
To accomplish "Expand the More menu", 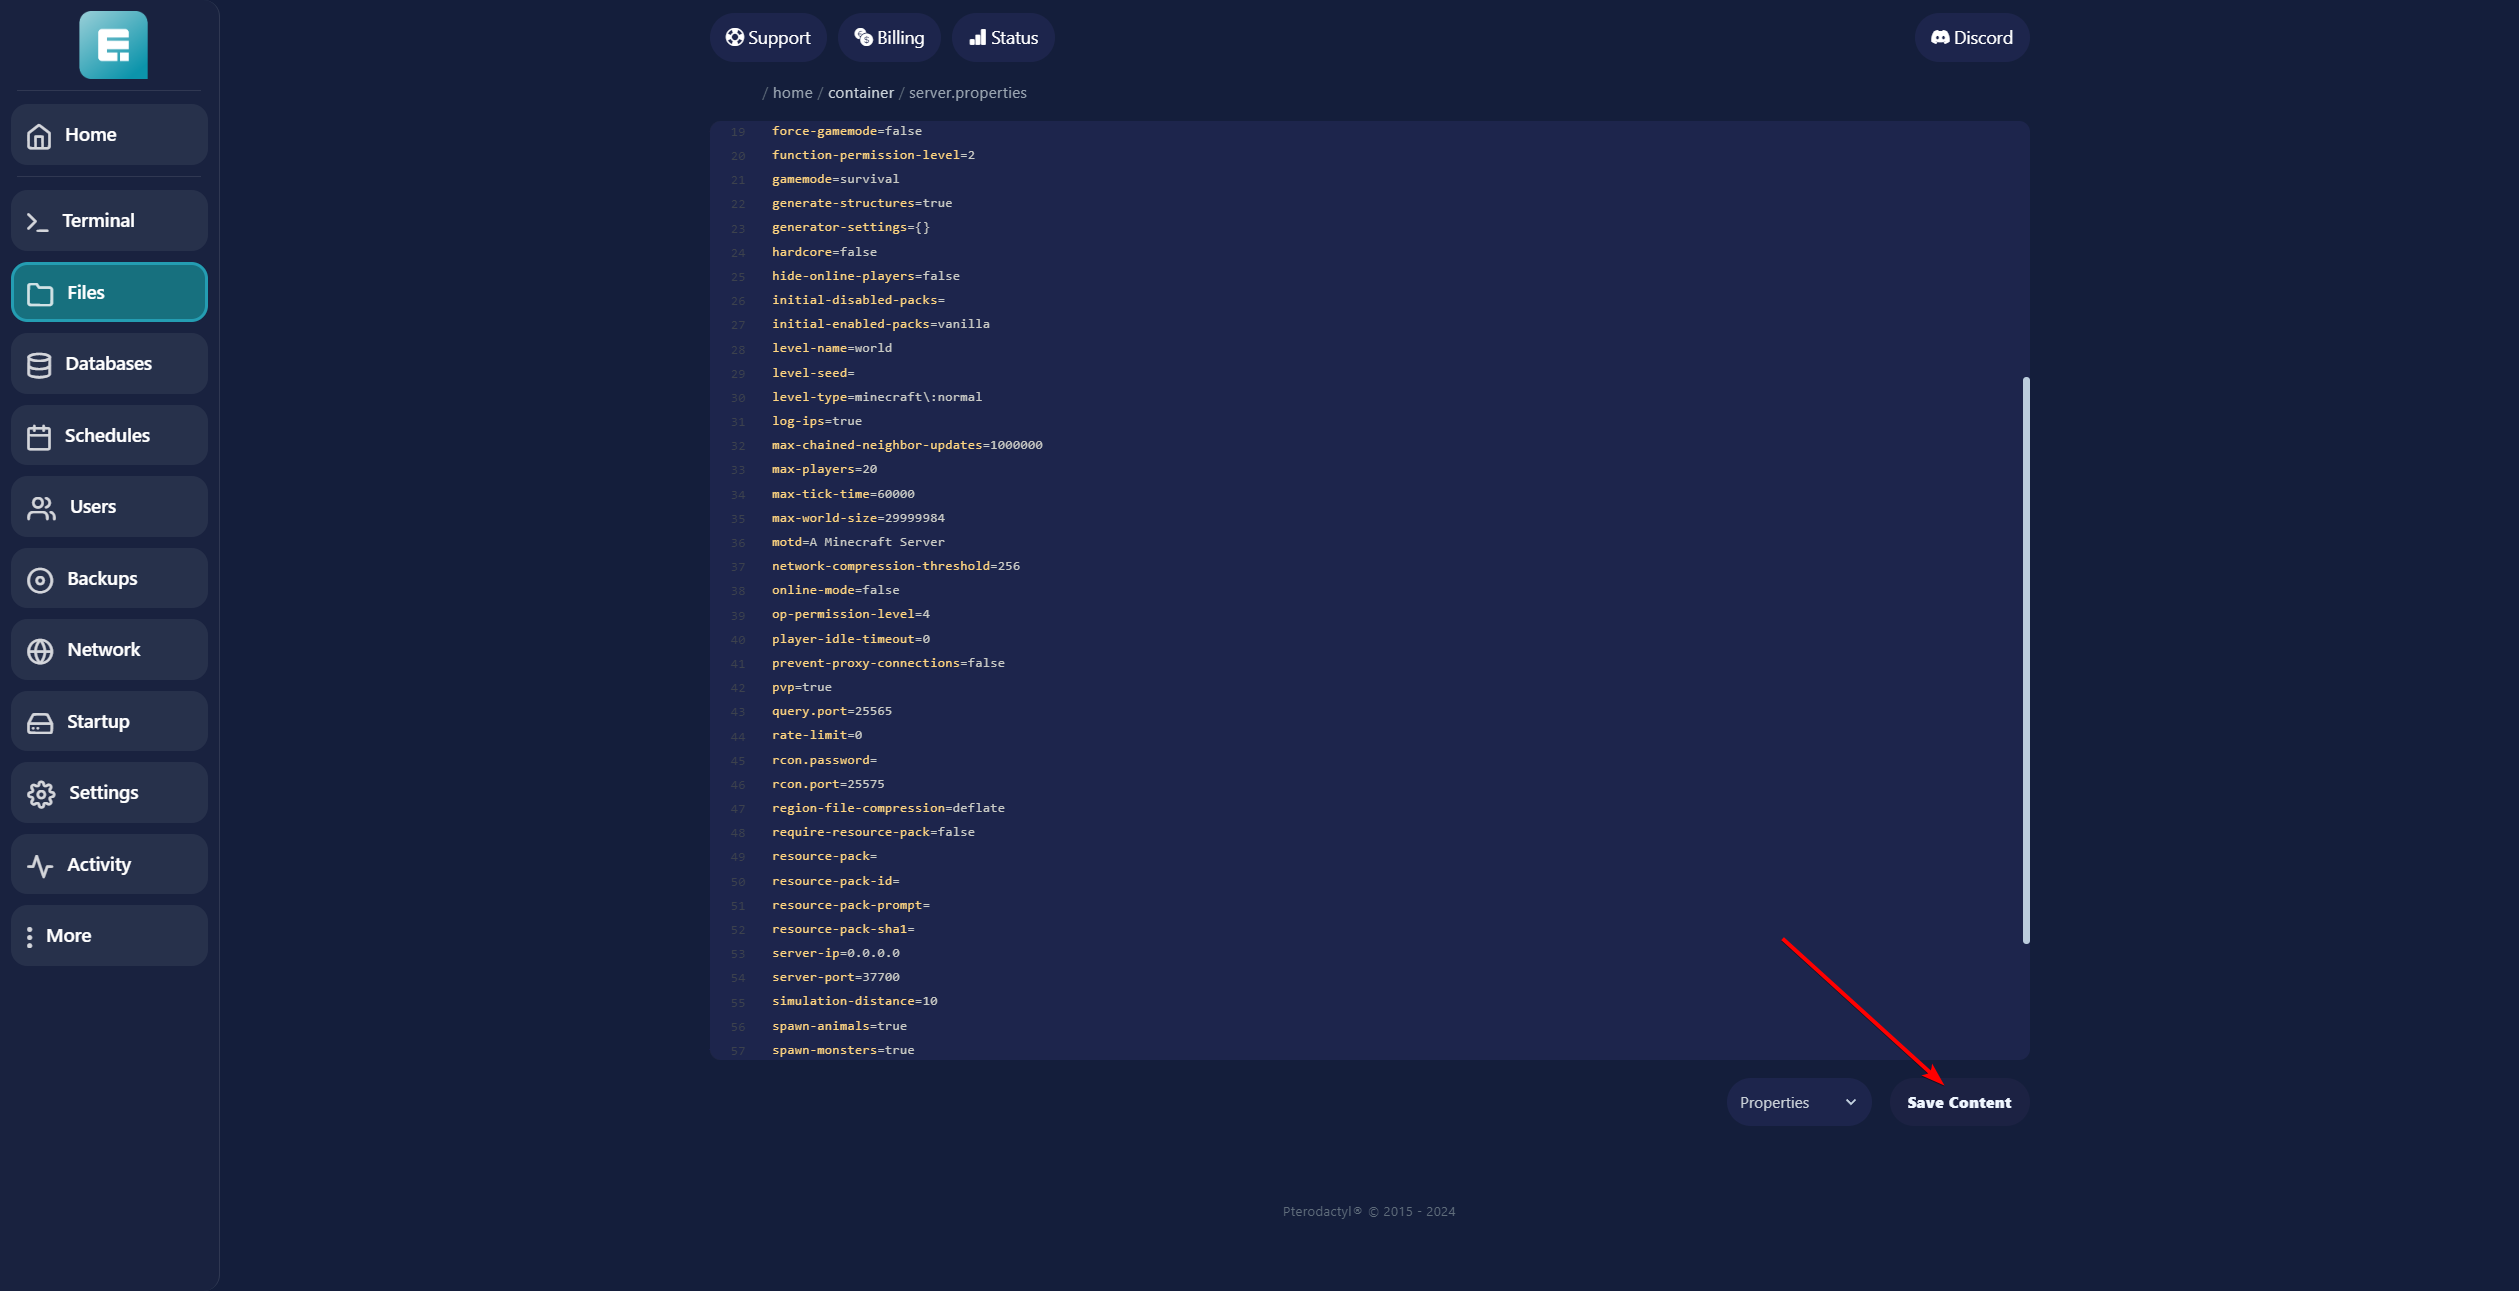I will pyautogui.click(x=109, y=936).
